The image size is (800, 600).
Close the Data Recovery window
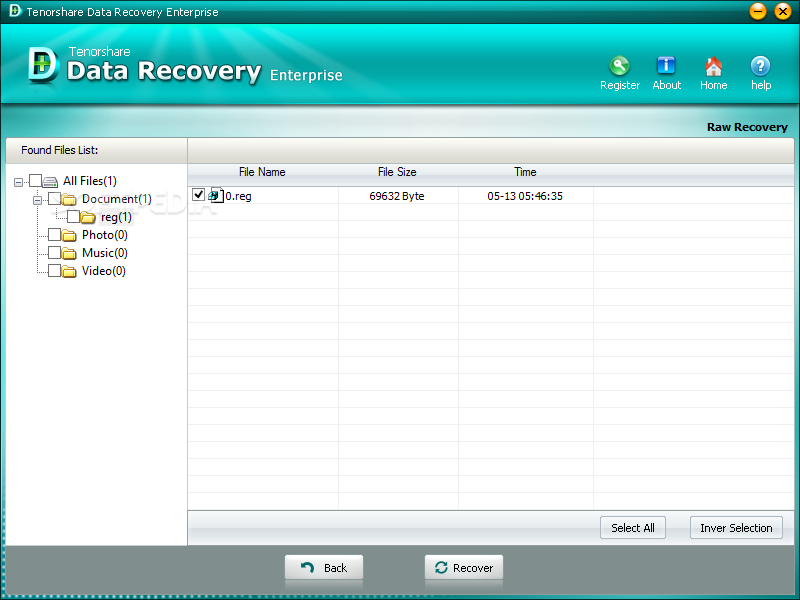[x=783, y=11]
